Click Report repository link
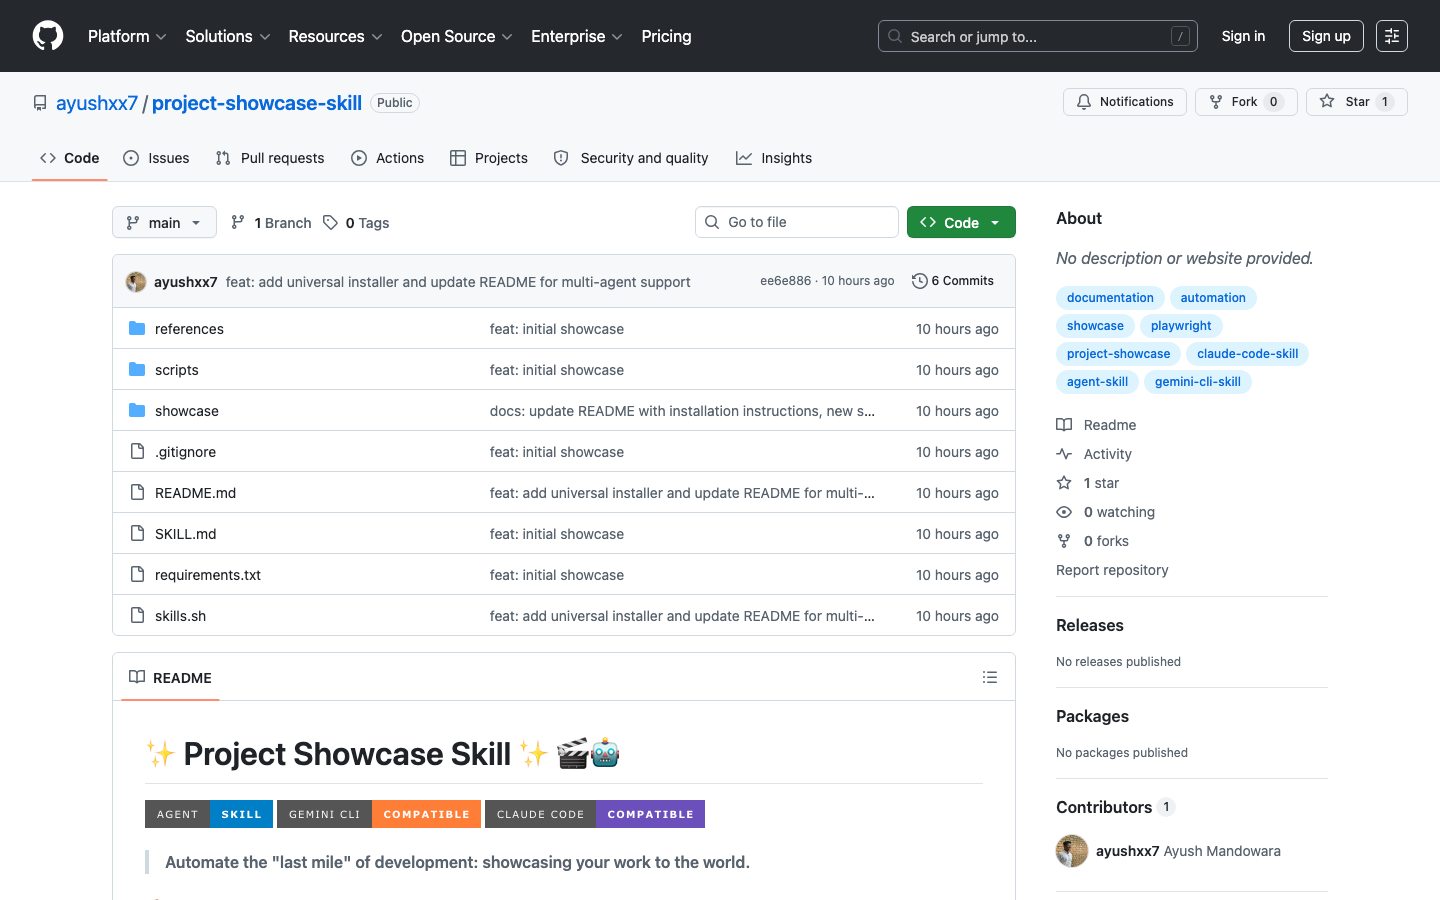 pos(1112,570)
